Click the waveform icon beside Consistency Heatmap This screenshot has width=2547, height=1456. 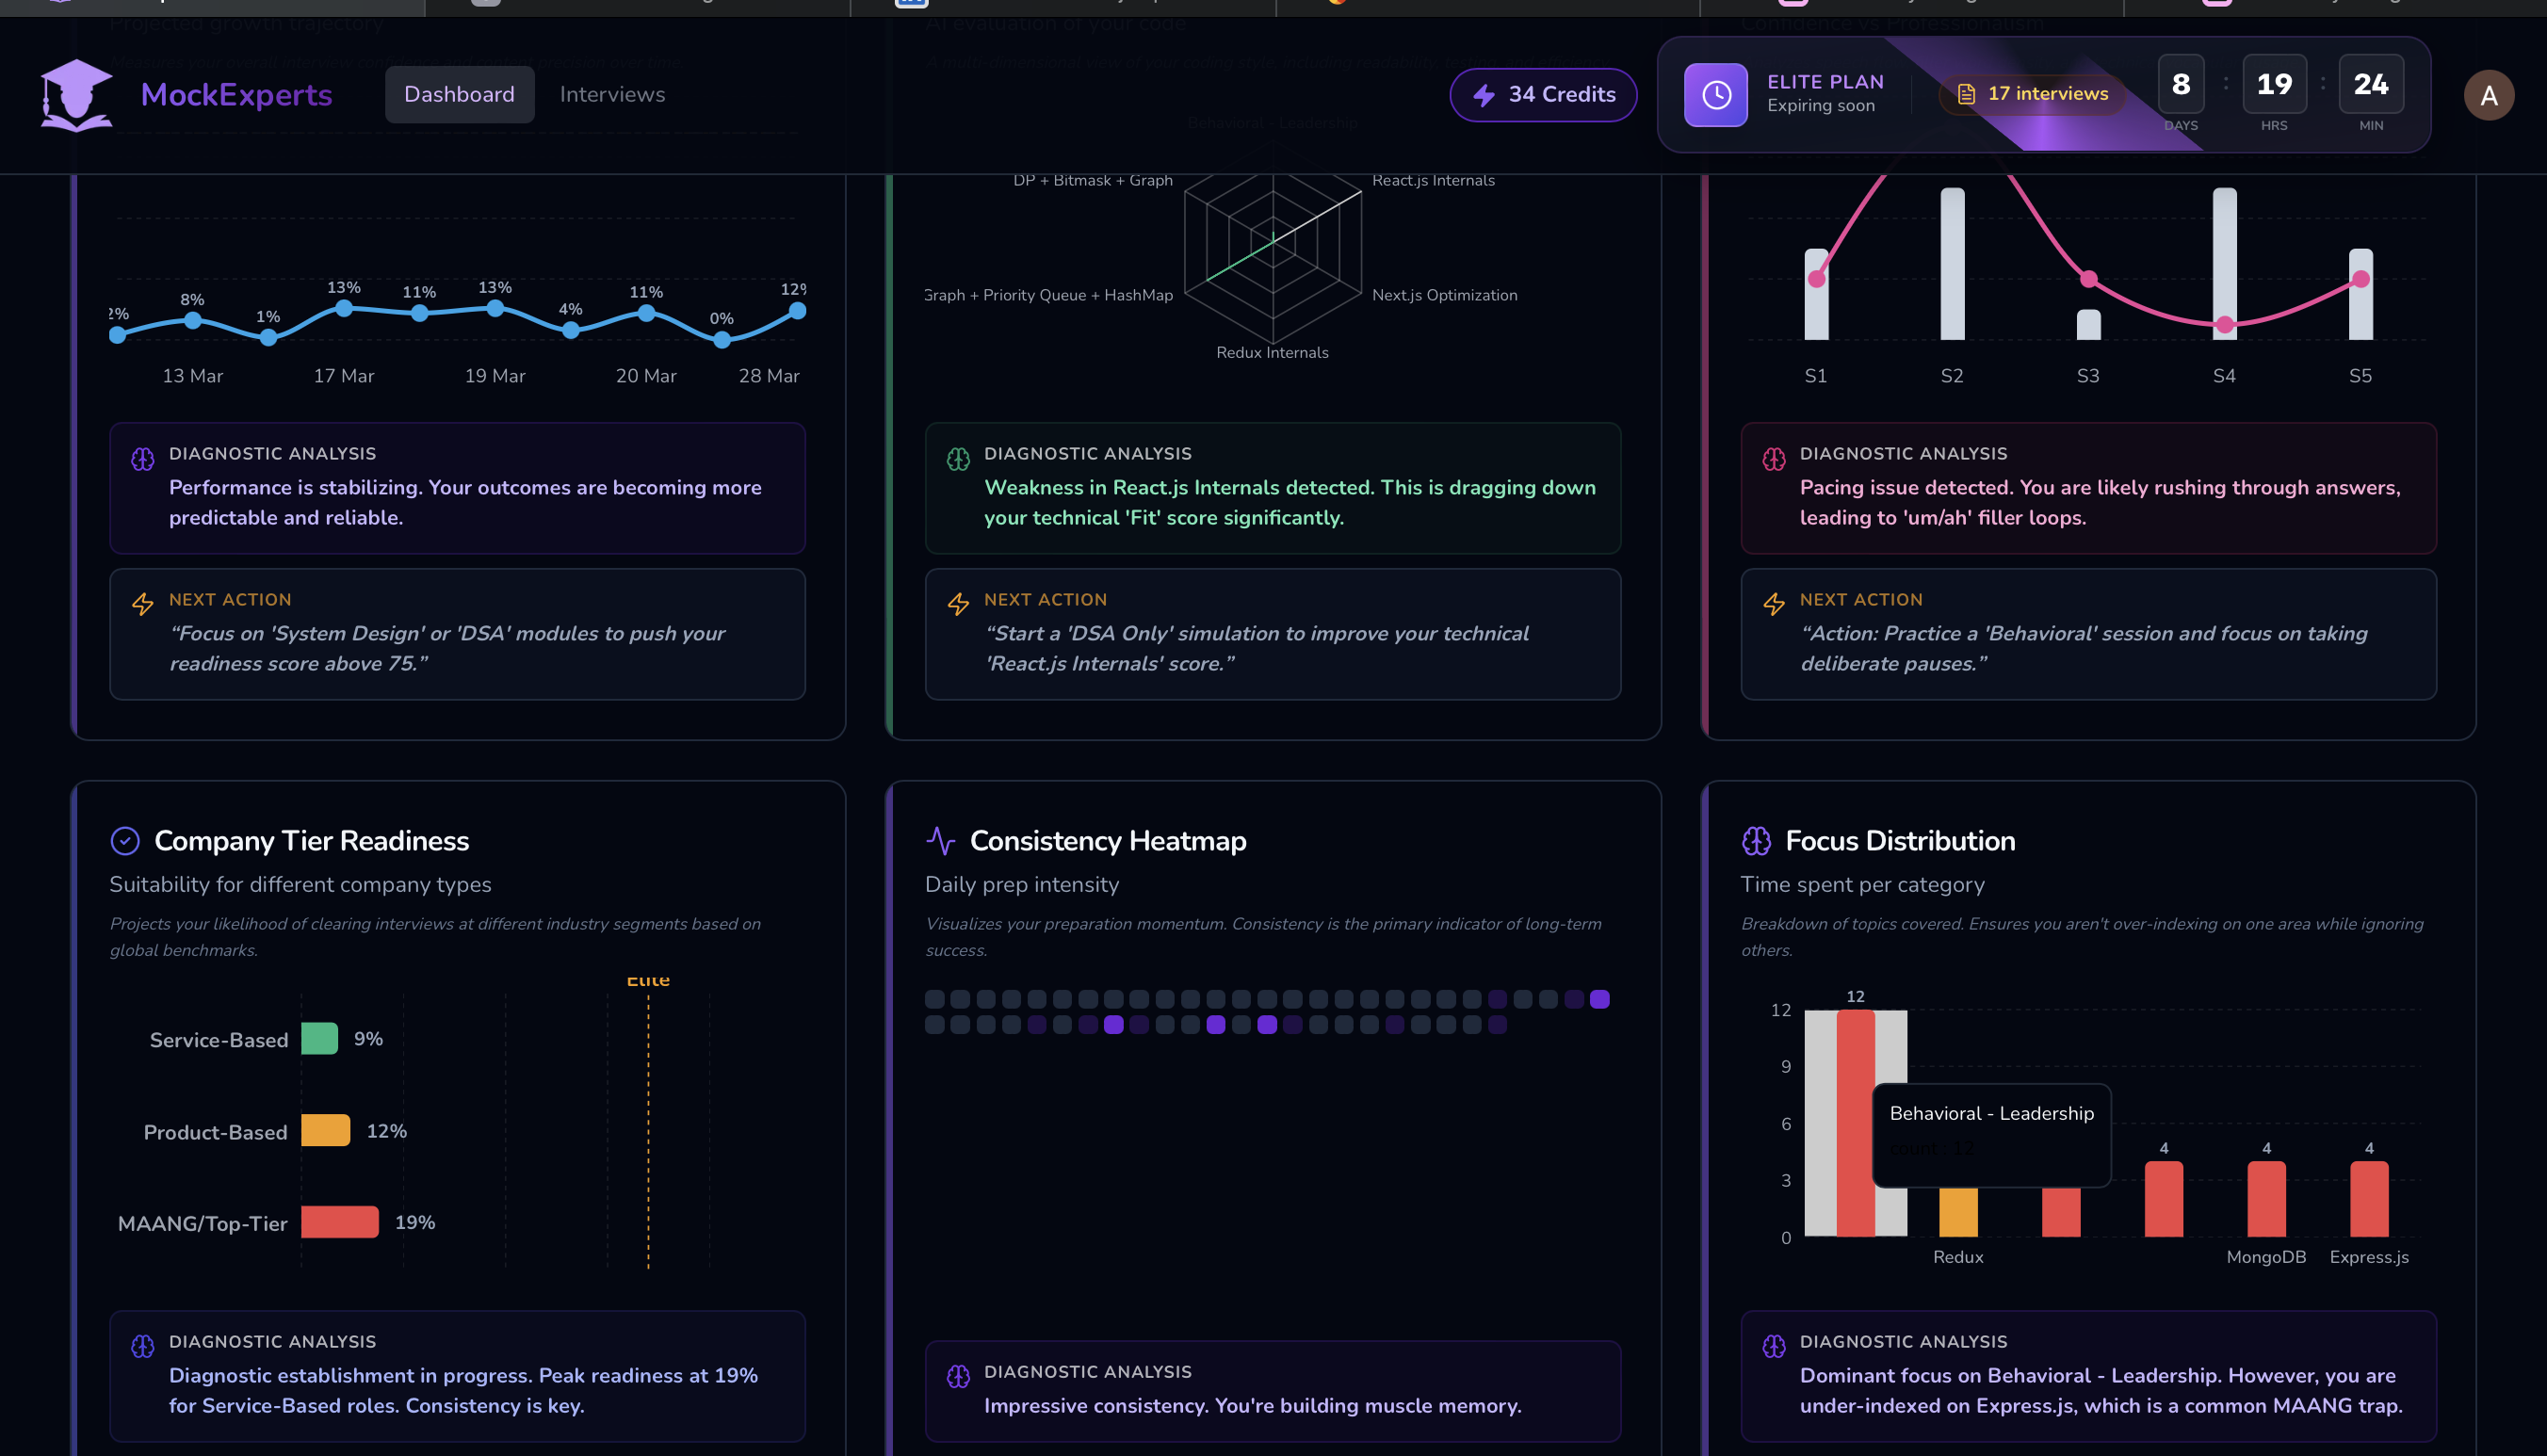(x=941, y=841)
